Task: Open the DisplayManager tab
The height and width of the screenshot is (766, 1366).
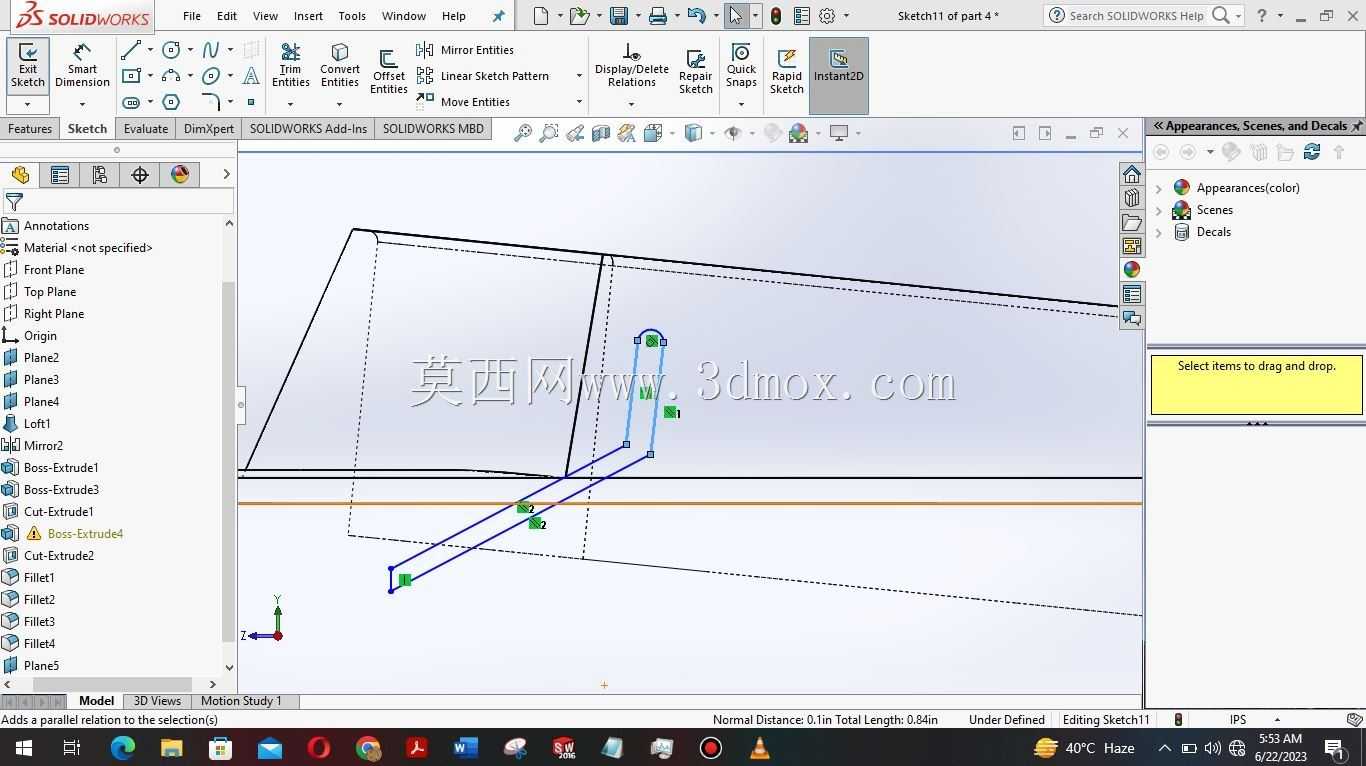Action: coord(180,175)
